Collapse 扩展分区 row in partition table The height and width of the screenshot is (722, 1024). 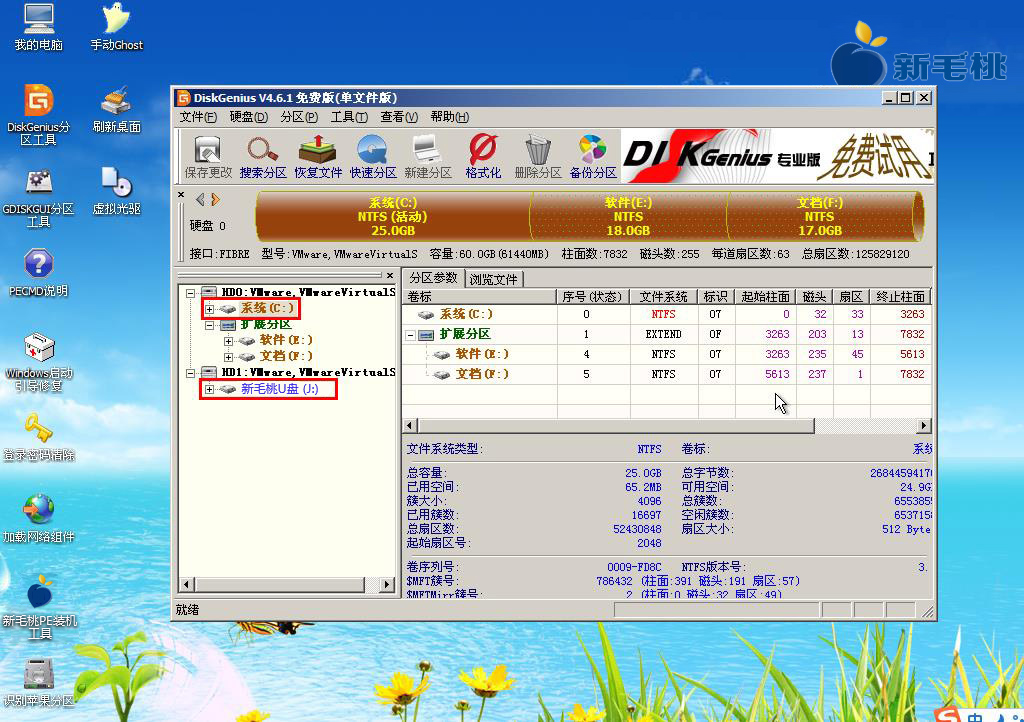pos(410,335)
